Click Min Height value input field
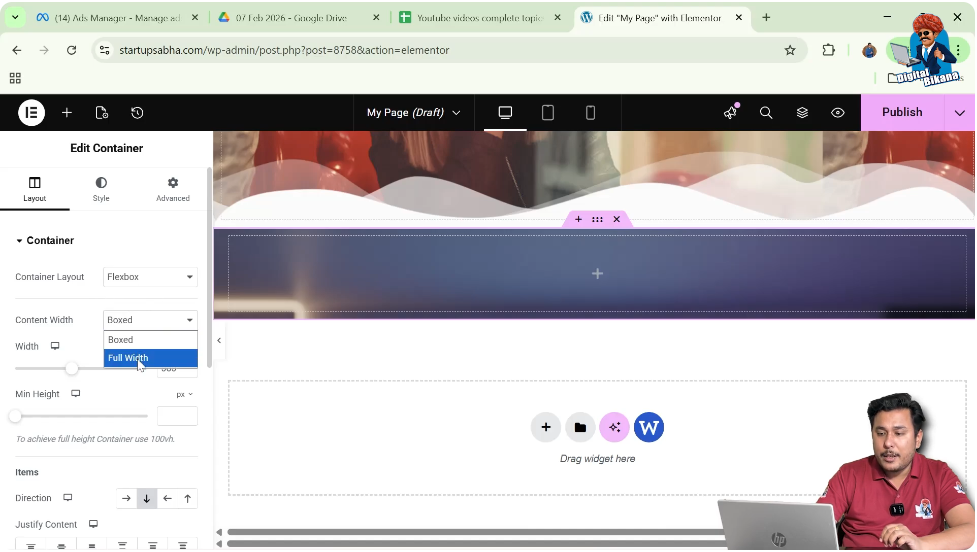The width and height of the screenshot is (977, 552). [177, 416]
